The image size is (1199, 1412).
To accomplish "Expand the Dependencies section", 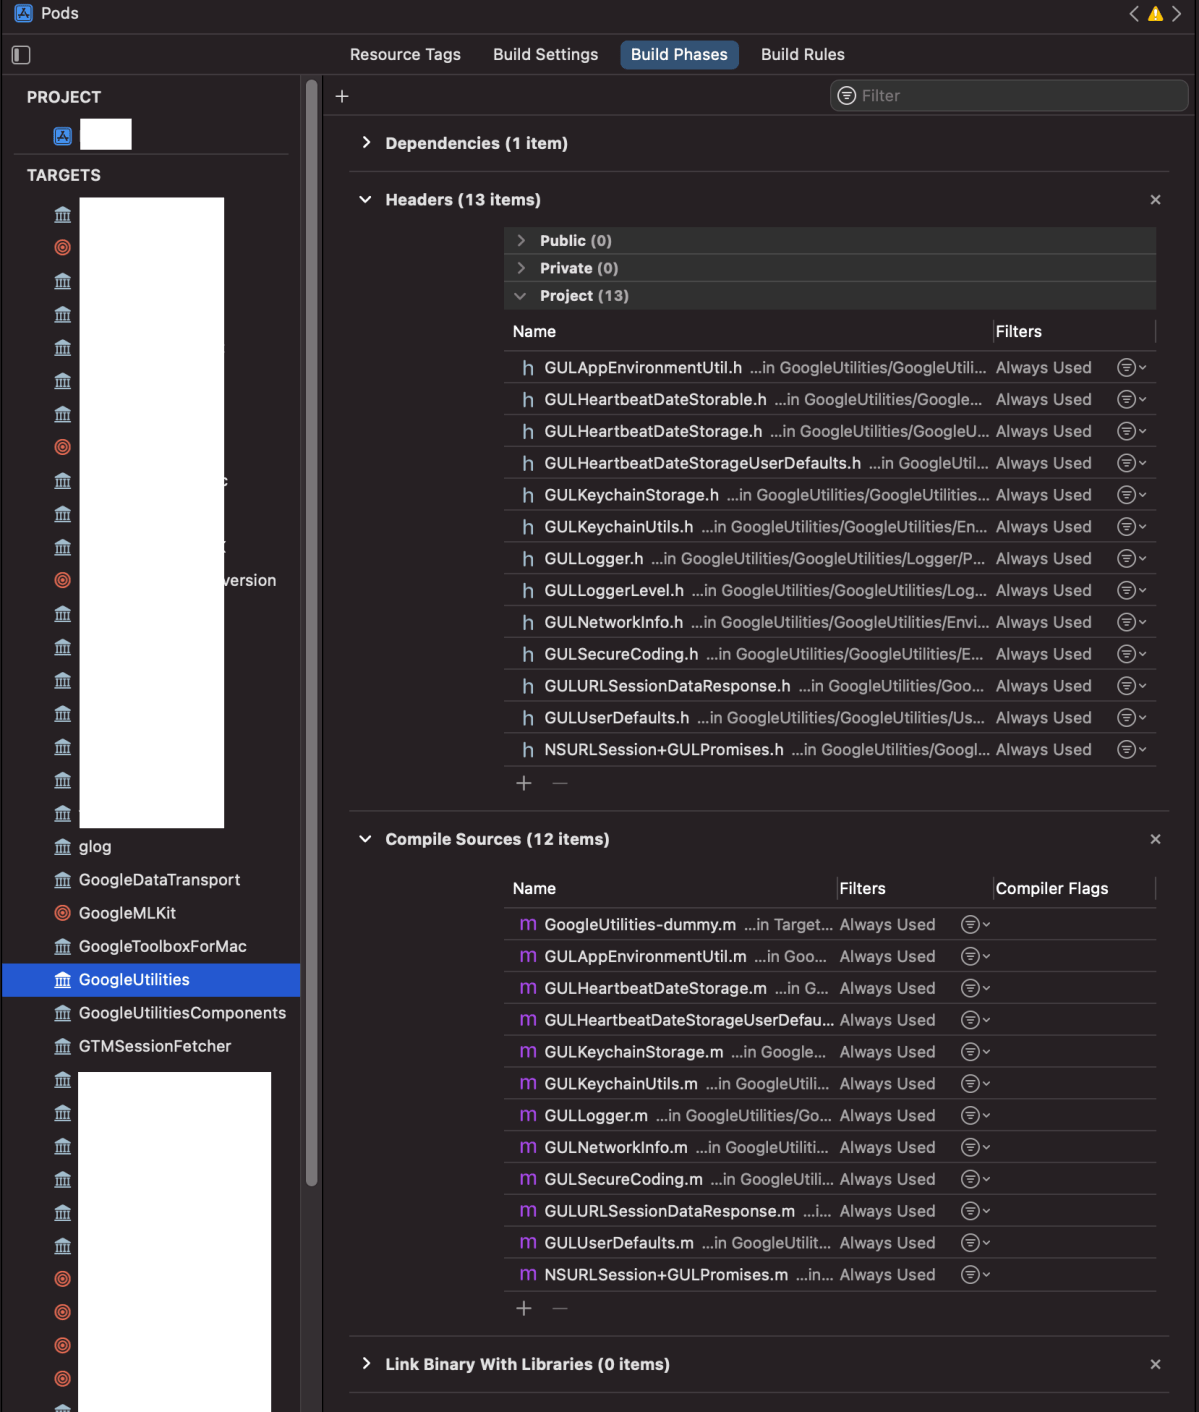I will [x=366, y=143].
